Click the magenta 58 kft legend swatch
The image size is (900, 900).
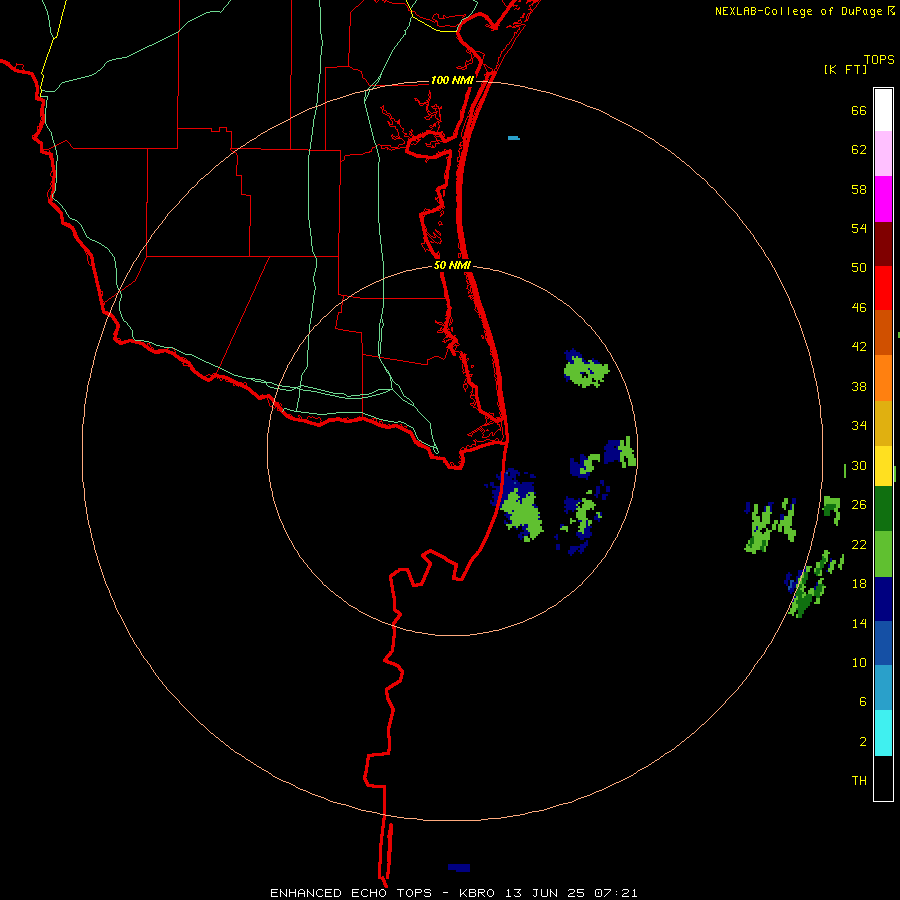pos(883,199)
